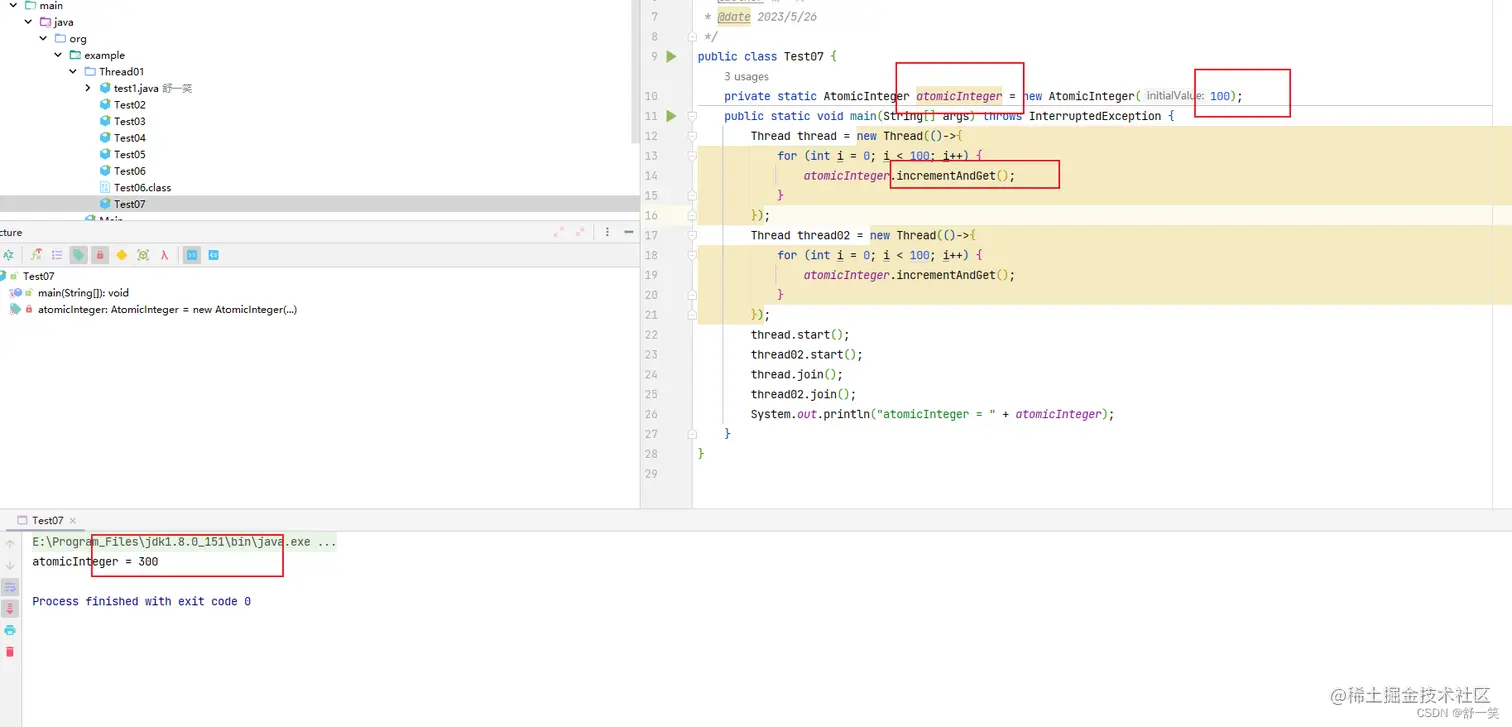Toggle show properties yellow diamond icon
This screenshot has height=727, width=1512.
tap(122, 255)
